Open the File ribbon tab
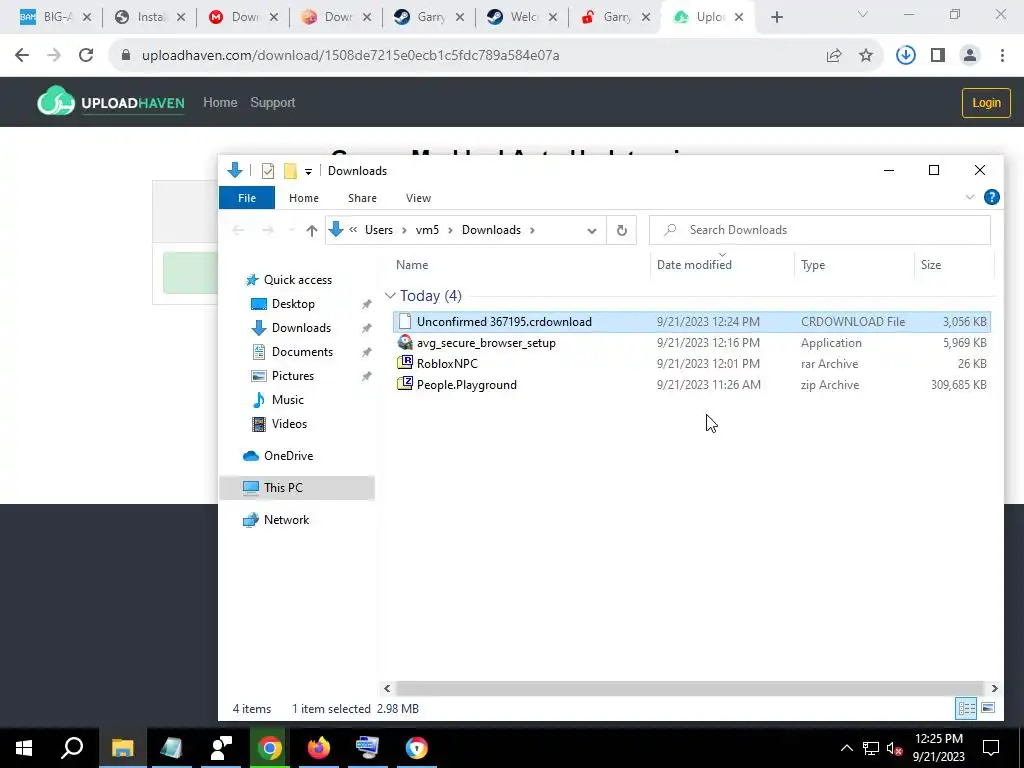This screenshot has width=1024, height=768. point(247,198)
